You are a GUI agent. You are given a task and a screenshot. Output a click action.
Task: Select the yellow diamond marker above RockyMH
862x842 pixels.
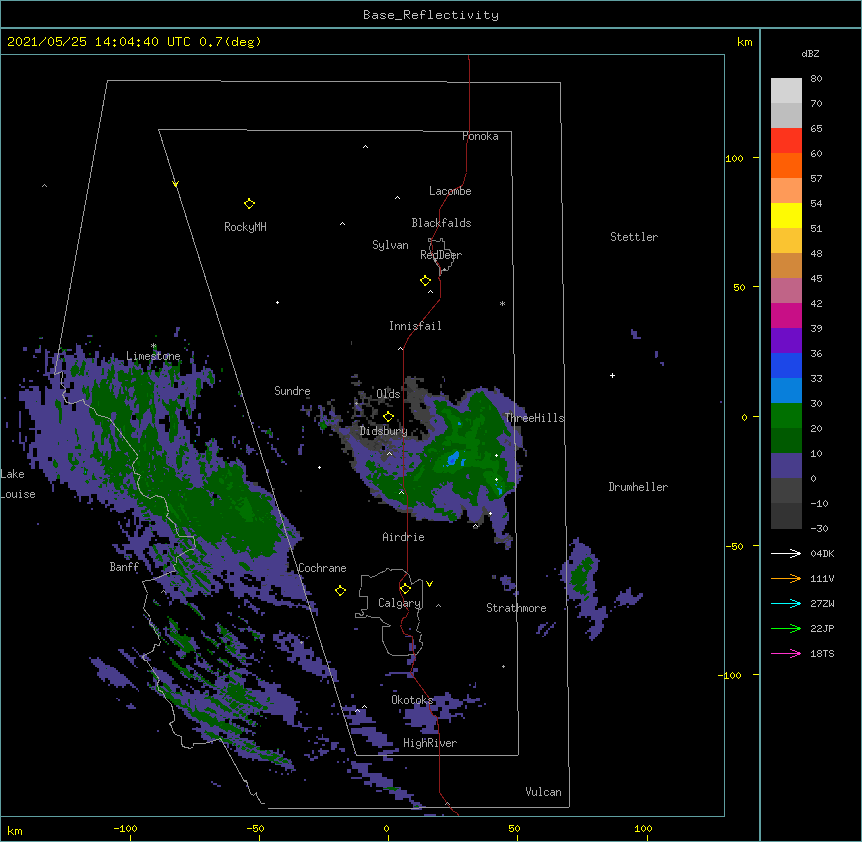pos(249,204)
